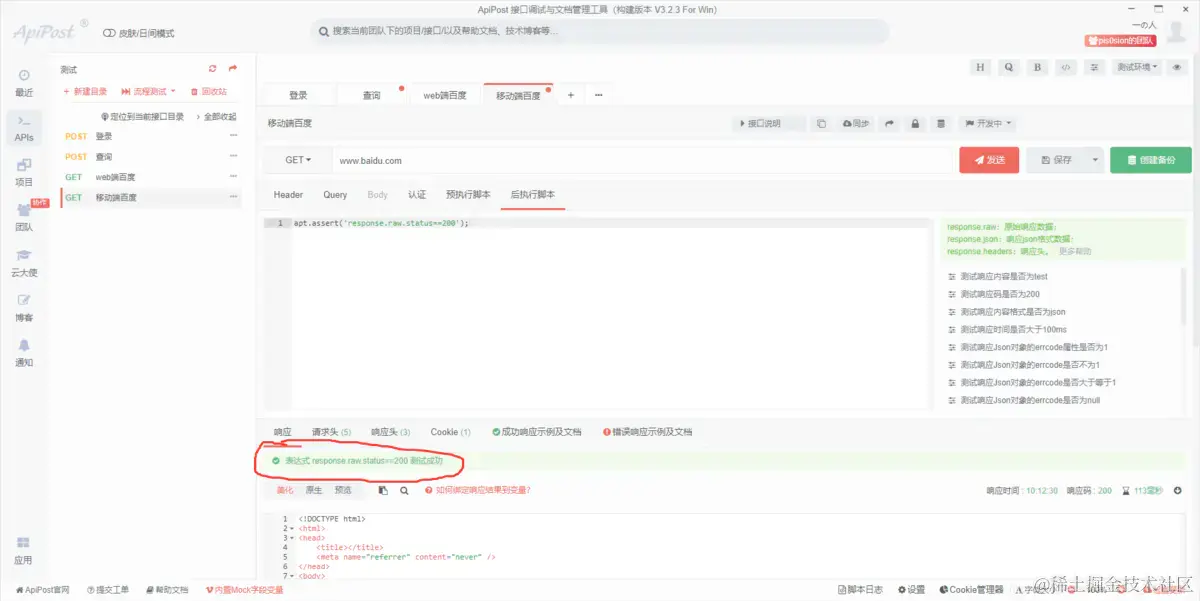Click the green 创建备份 button

point(1151,160)
